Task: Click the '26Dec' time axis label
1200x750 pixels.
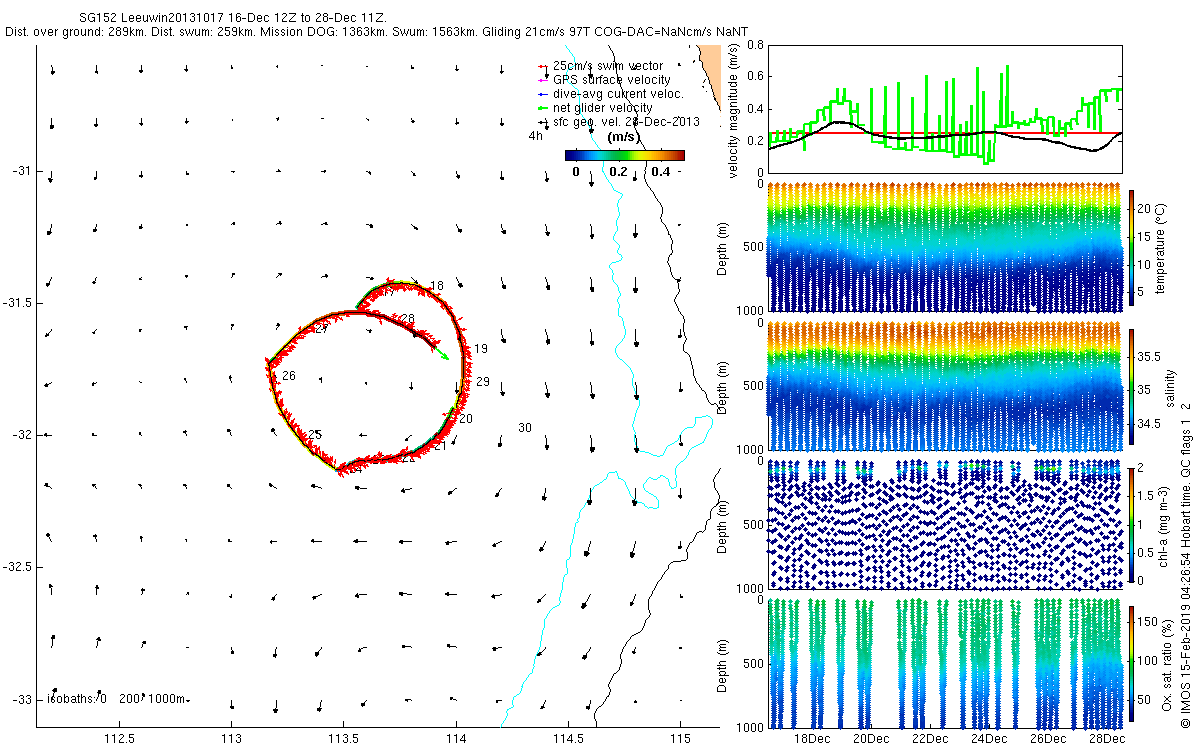Action: point(1048,739)
